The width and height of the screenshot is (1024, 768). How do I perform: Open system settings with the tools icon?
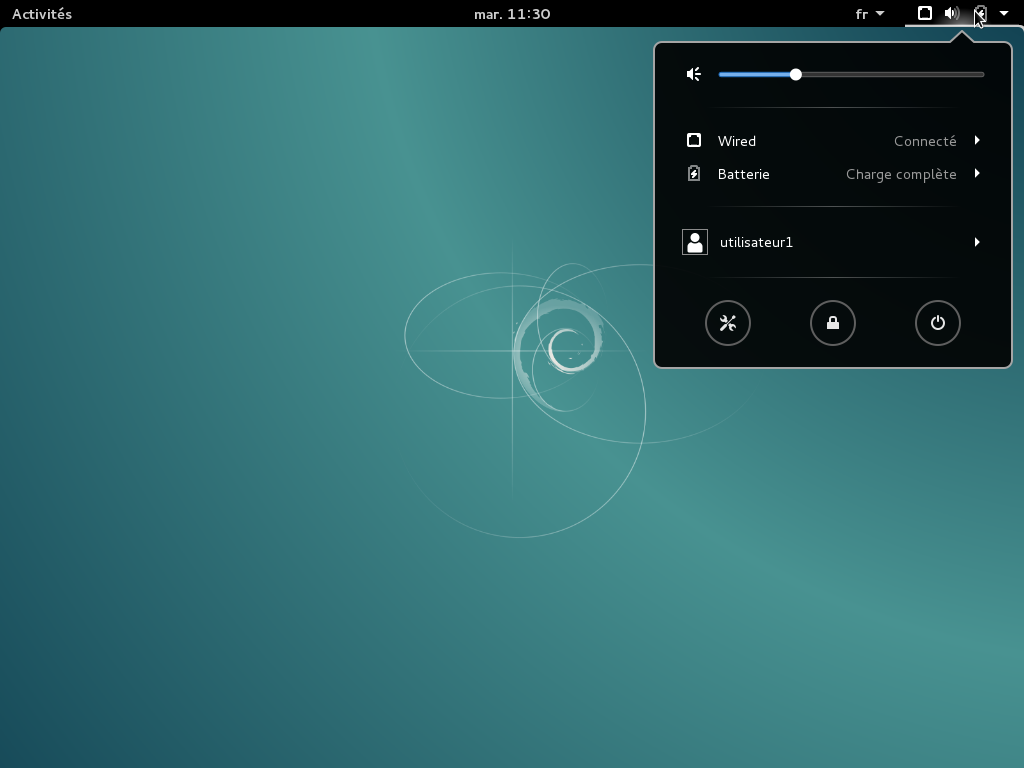pos(728,323)
